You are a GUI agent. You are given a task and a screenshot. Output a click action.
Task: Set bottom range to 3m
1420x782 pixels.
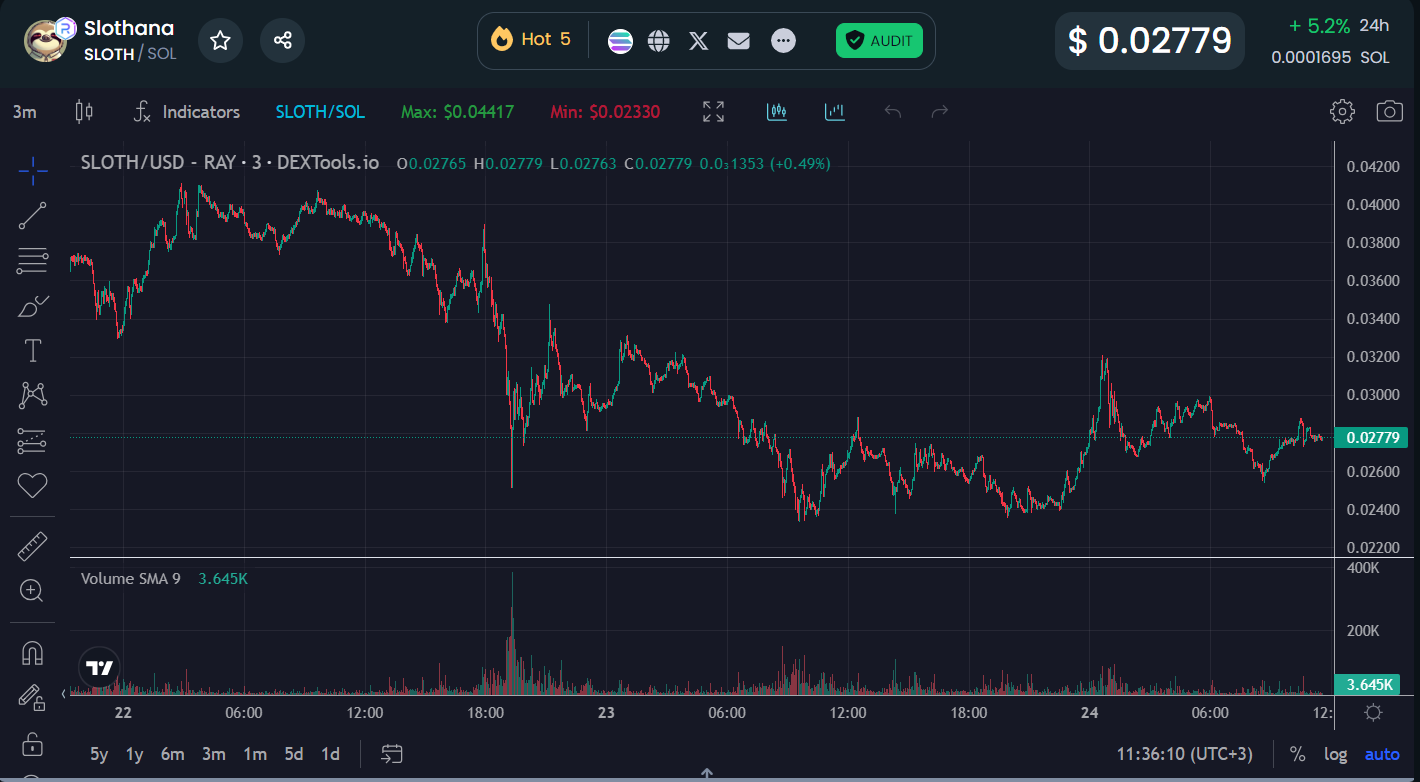tap(213, 754)
